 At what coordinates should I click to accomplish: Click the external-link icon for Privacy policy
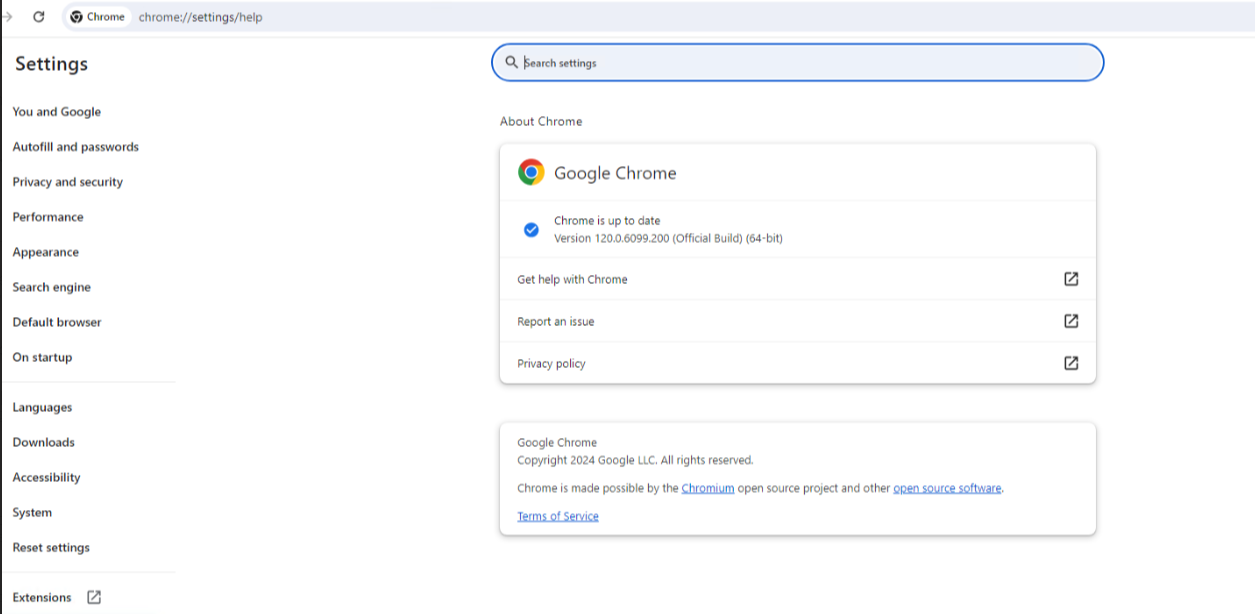[1071, 363]
